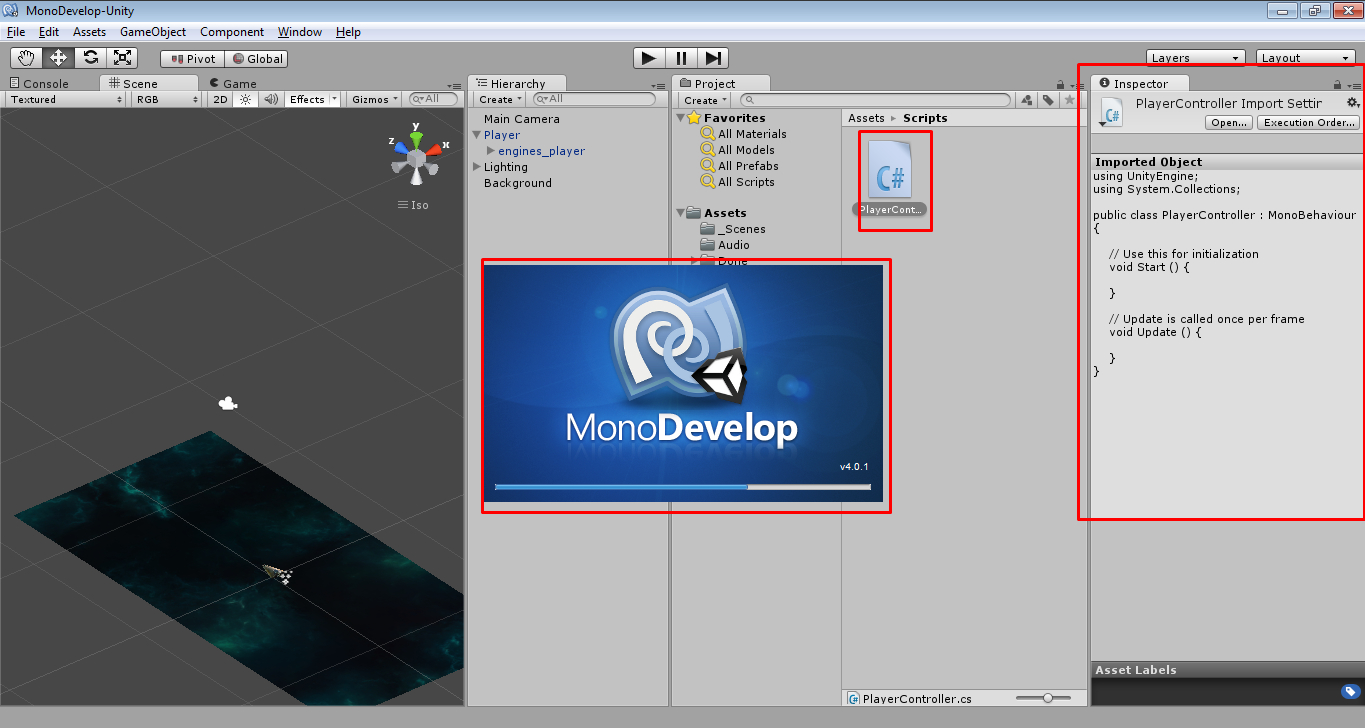
Task: Pause the game playback
Action: 681,58
